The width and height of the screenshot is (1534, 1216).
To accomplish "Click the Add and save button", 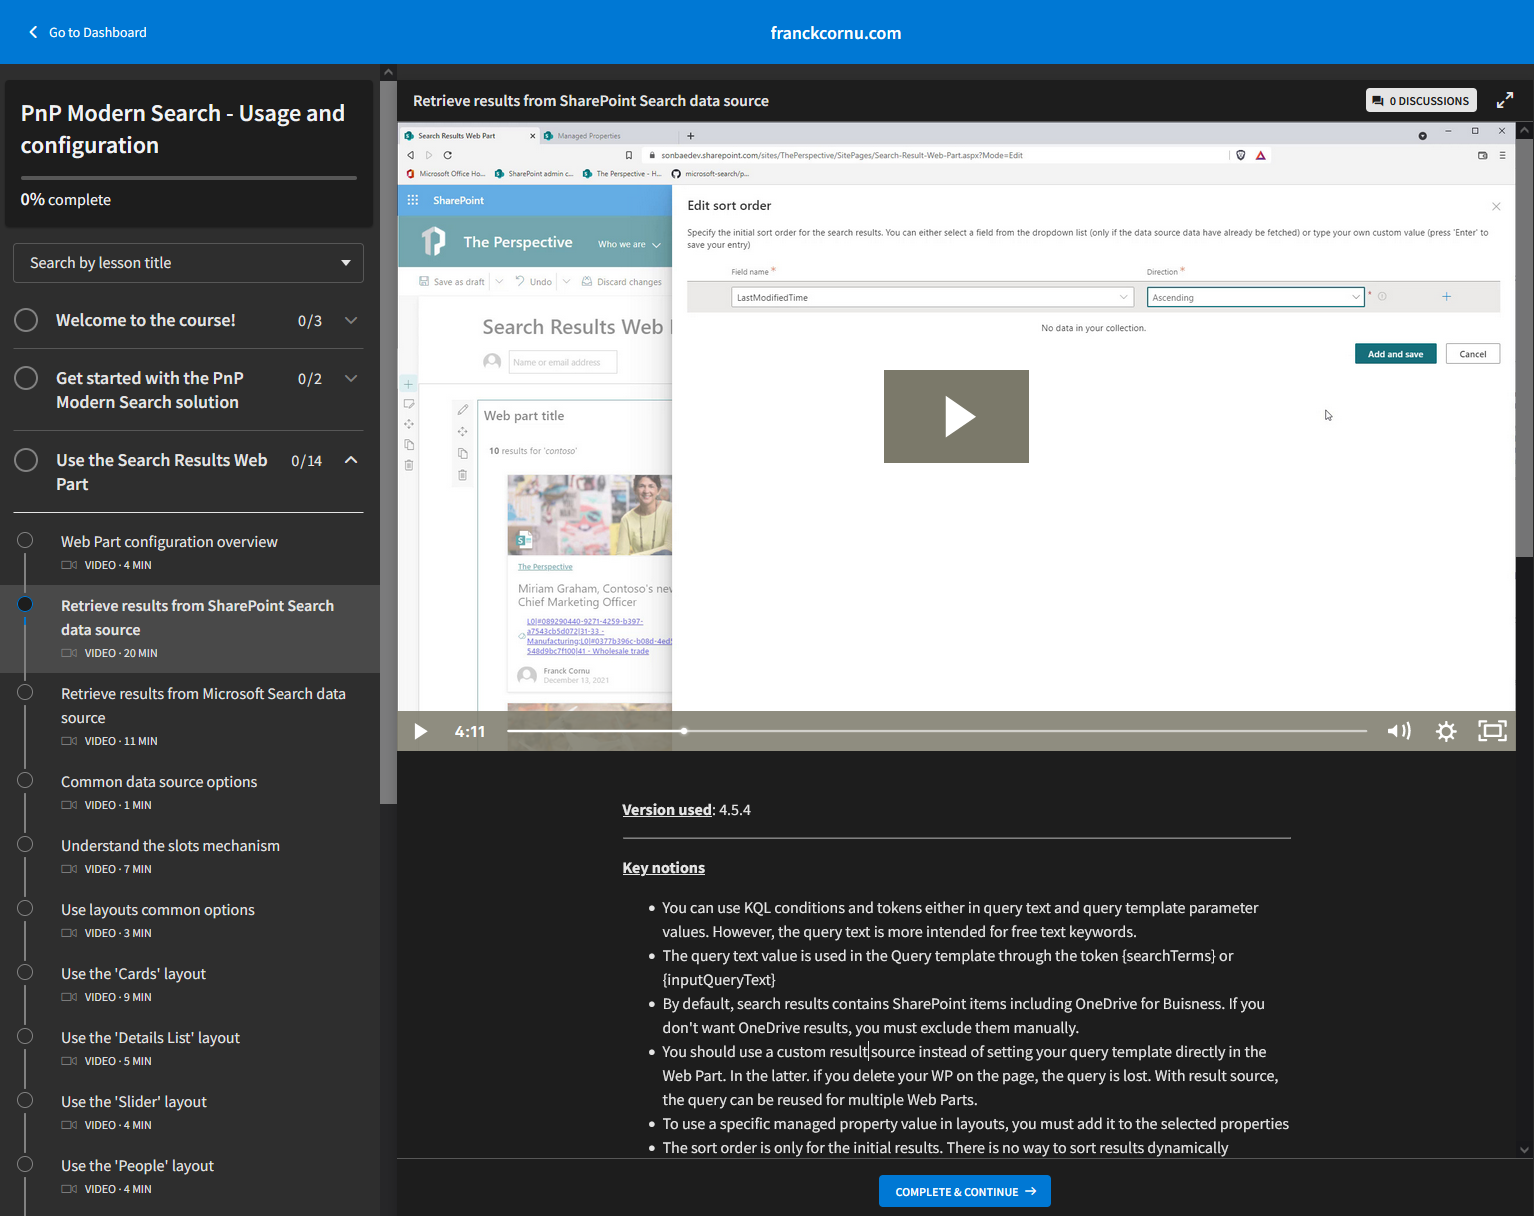I will [x=1395, y=353].
